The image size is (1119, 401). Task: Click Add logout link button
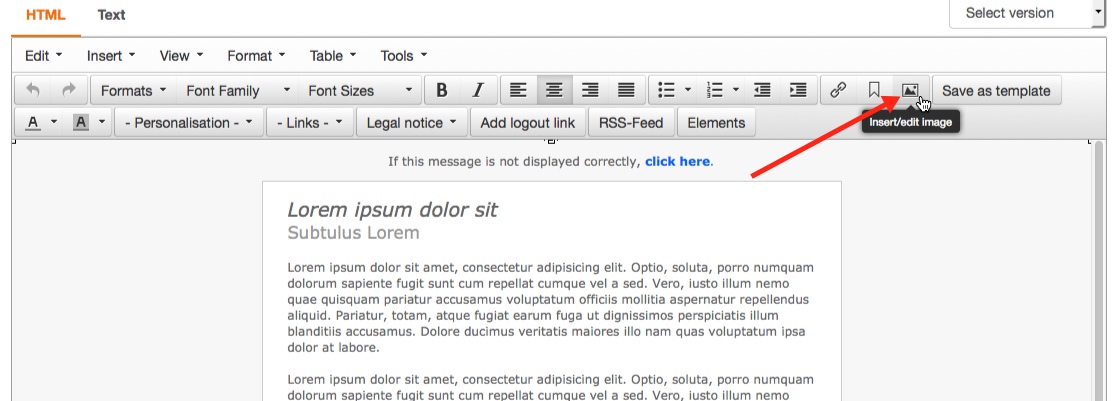coord(527,123)
